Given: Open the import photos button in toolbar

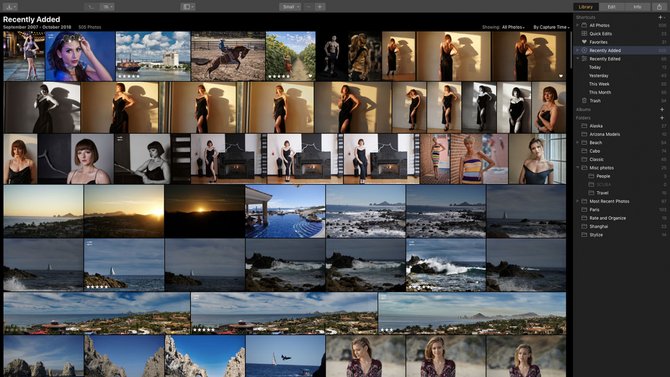Looking at the screenshot, I should [x=9, y=7].
